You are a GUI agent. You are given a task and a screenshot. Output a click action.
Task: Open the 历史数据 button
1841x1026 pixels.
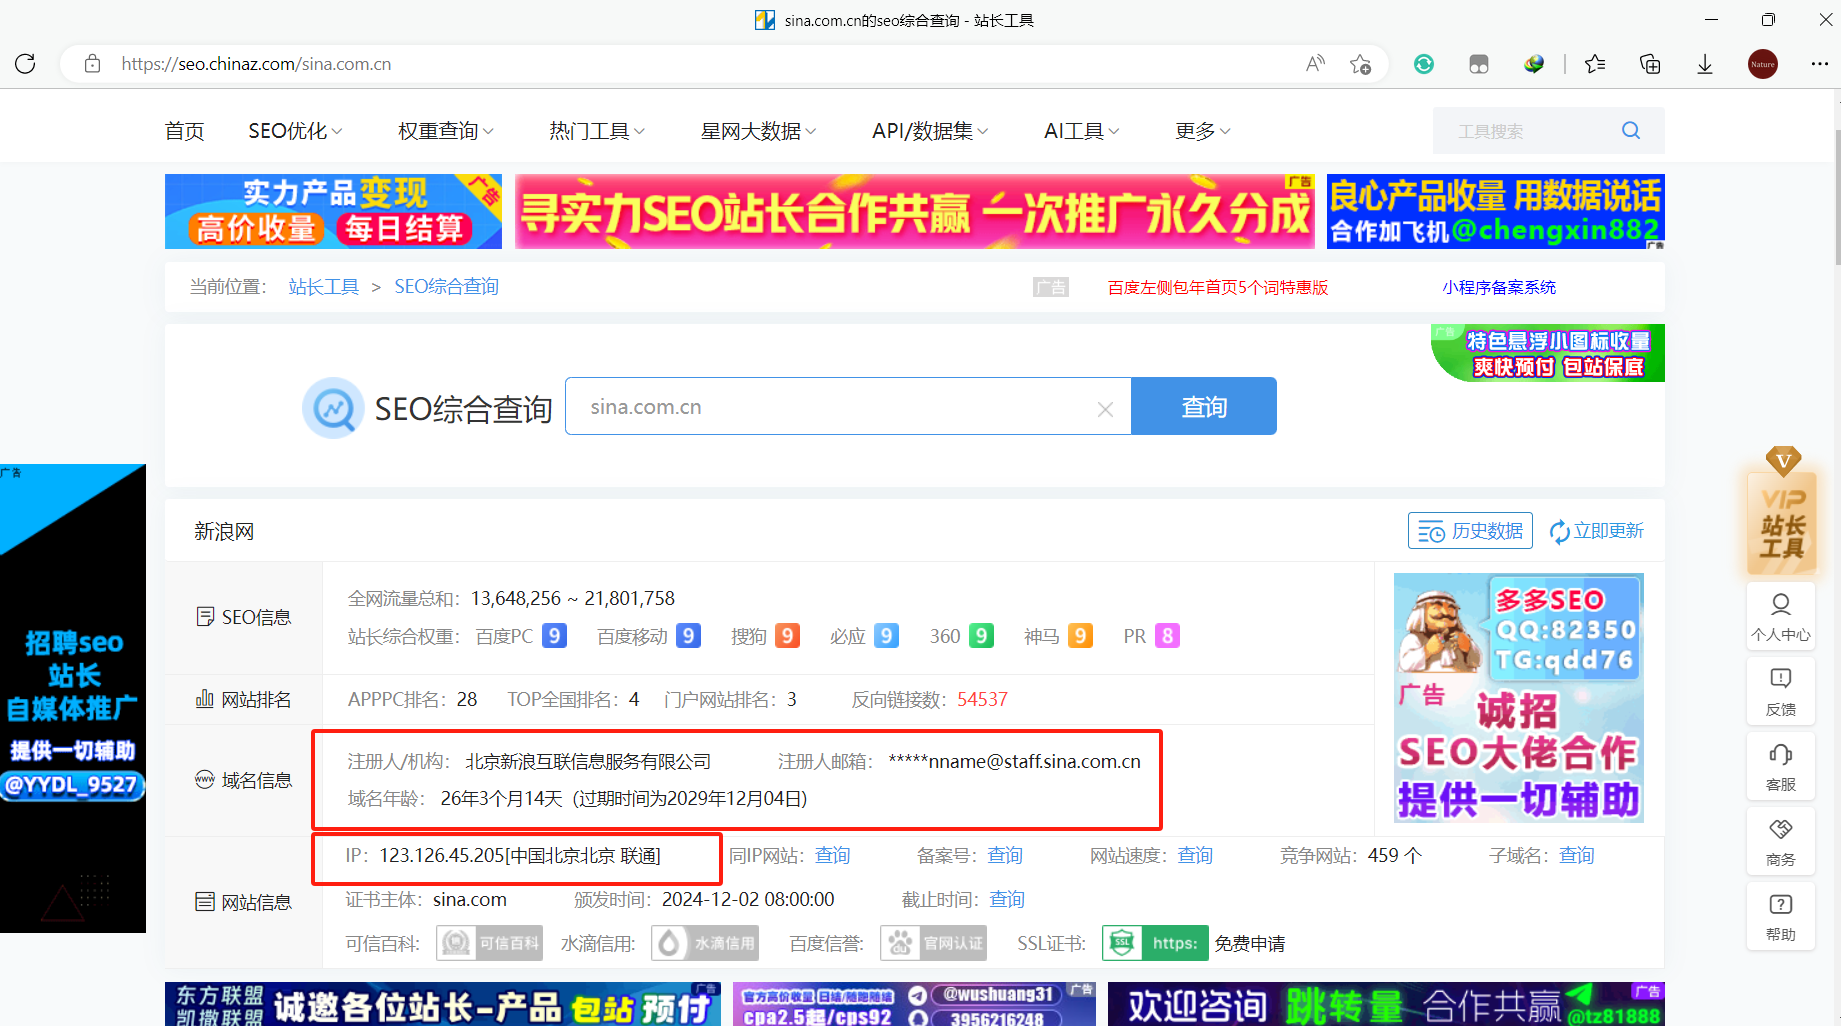click(1470, 531)
